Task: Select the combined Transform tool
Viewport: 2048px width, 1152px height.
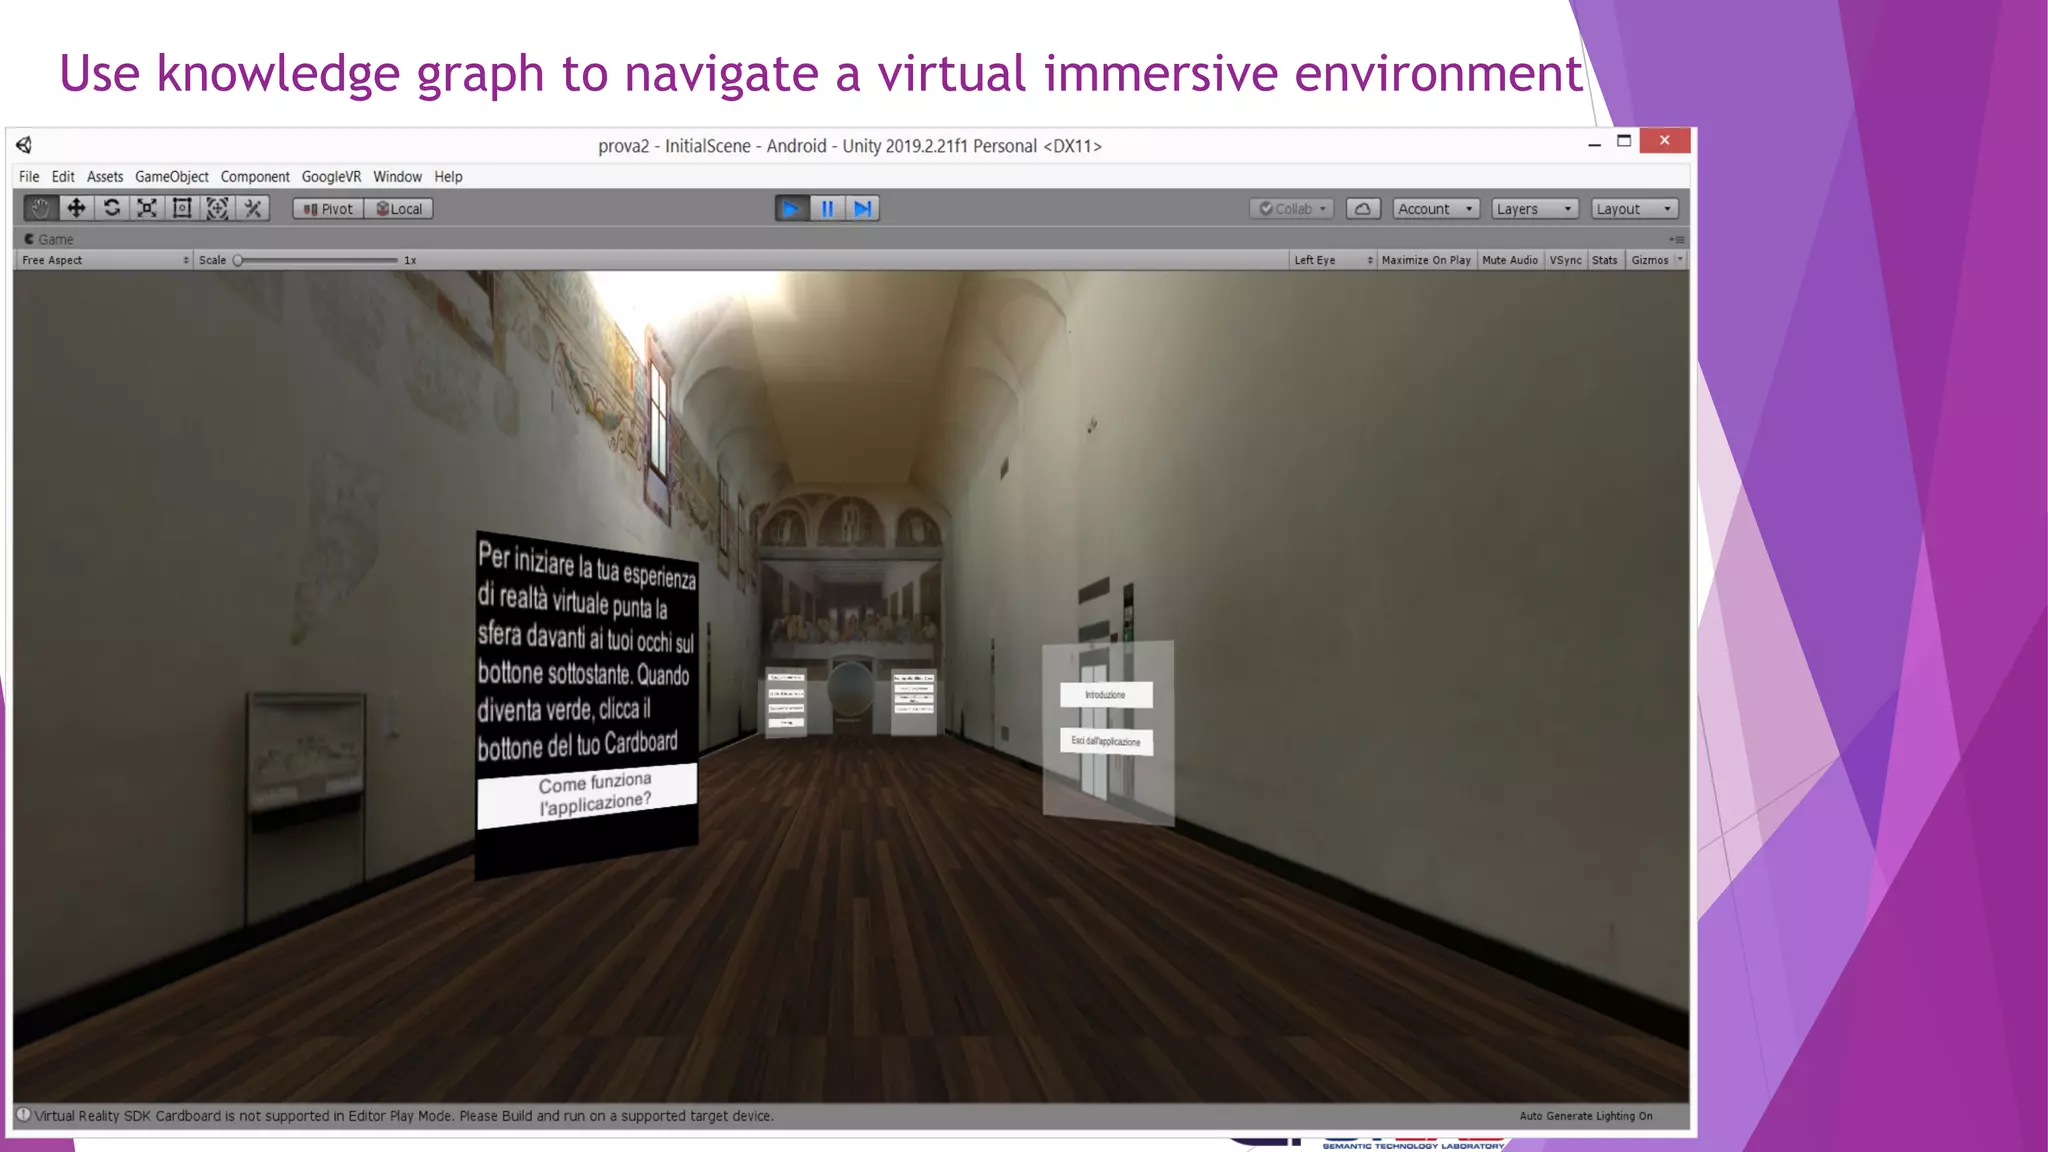Action: pos(217,208)
